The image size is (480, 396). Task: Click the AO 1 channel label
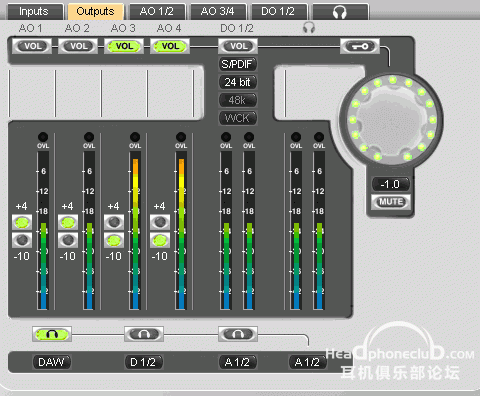pos(30,28)
